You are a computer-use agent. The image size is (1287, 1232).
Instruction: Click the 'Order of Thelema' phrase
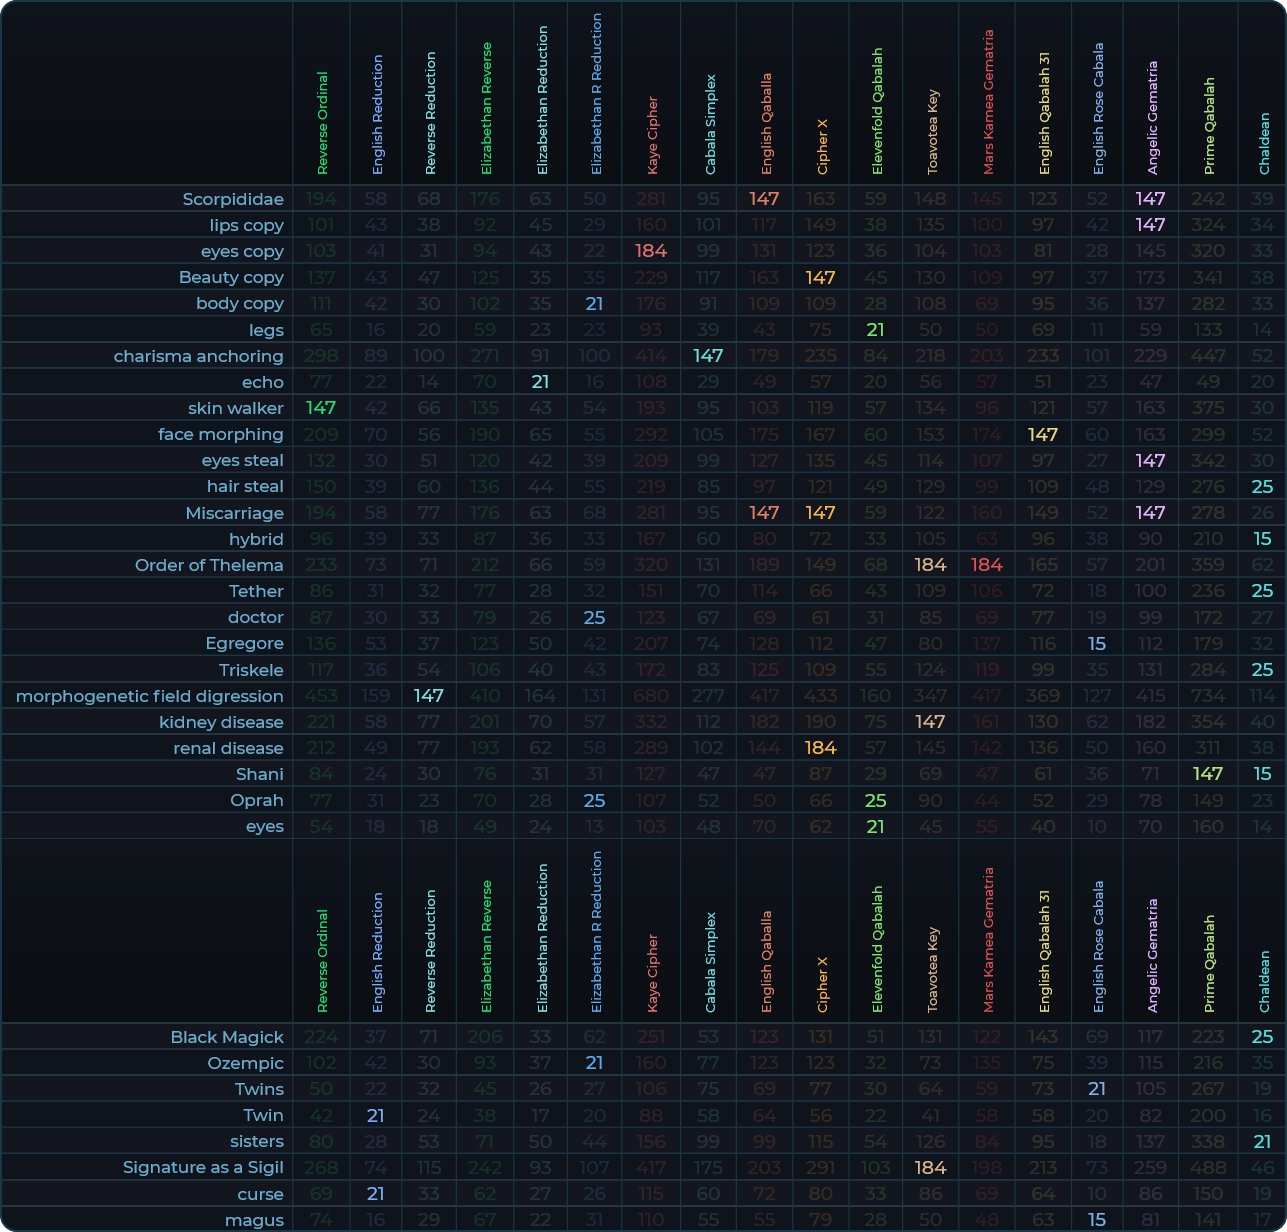pyautogui.click(x=209, y=565)
